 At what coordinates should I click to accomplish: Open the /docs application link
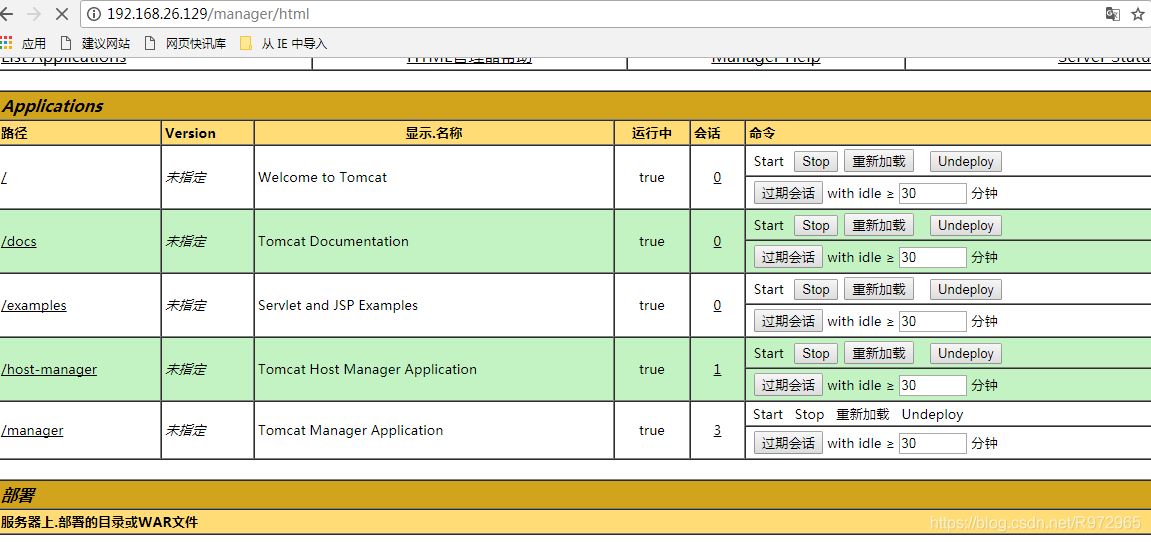18,241
